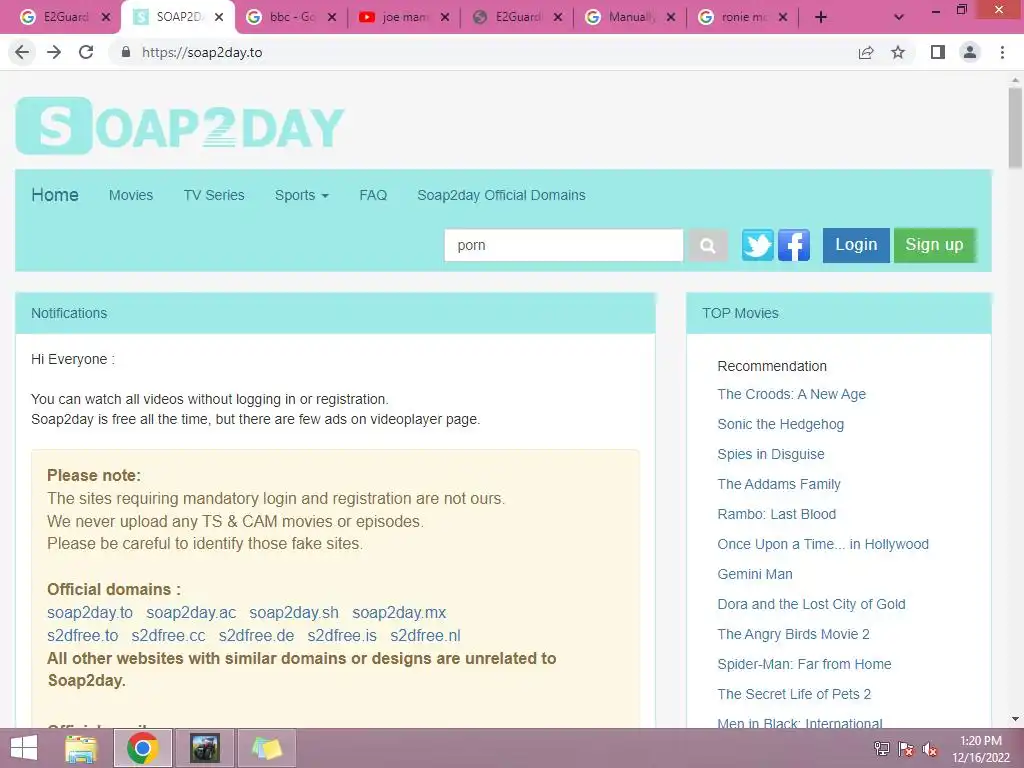Open Chrome's three-dot menu

tap(1002, 52)
